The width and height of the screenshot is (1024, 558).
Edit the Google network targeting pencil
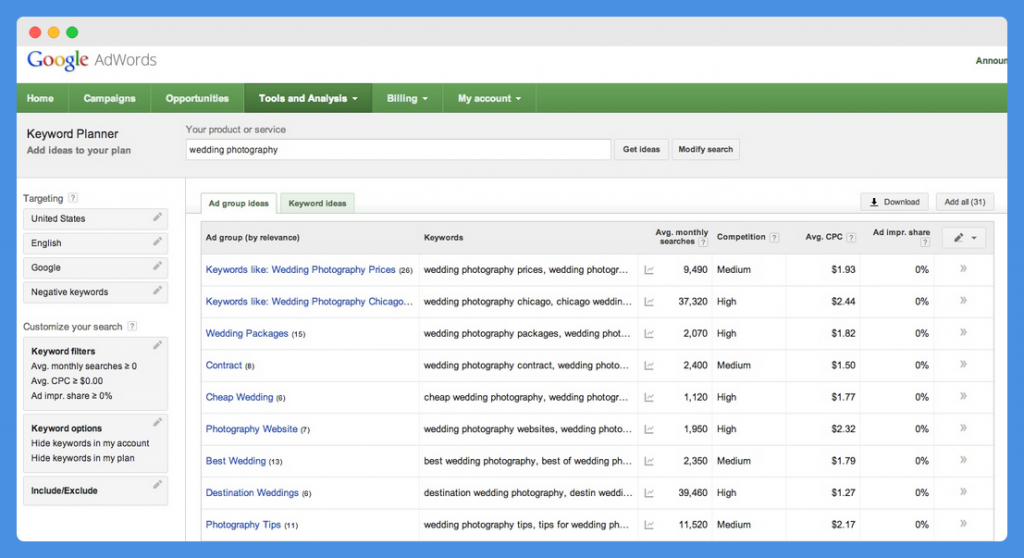coord(157,266)
